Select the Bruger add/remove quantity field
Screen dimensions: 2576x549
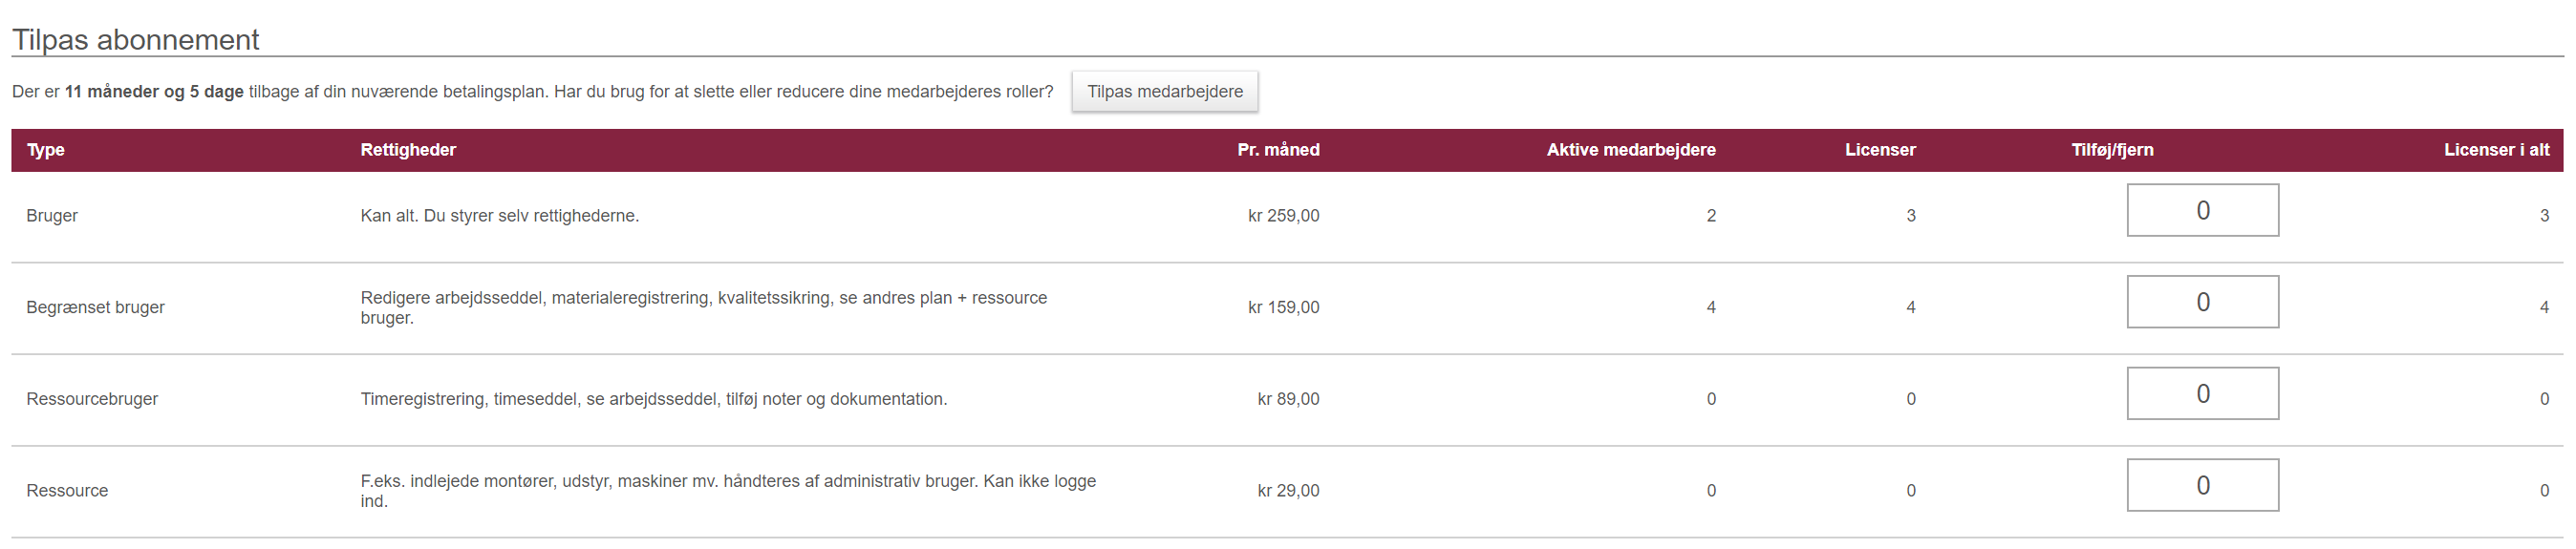[2202, 210]
